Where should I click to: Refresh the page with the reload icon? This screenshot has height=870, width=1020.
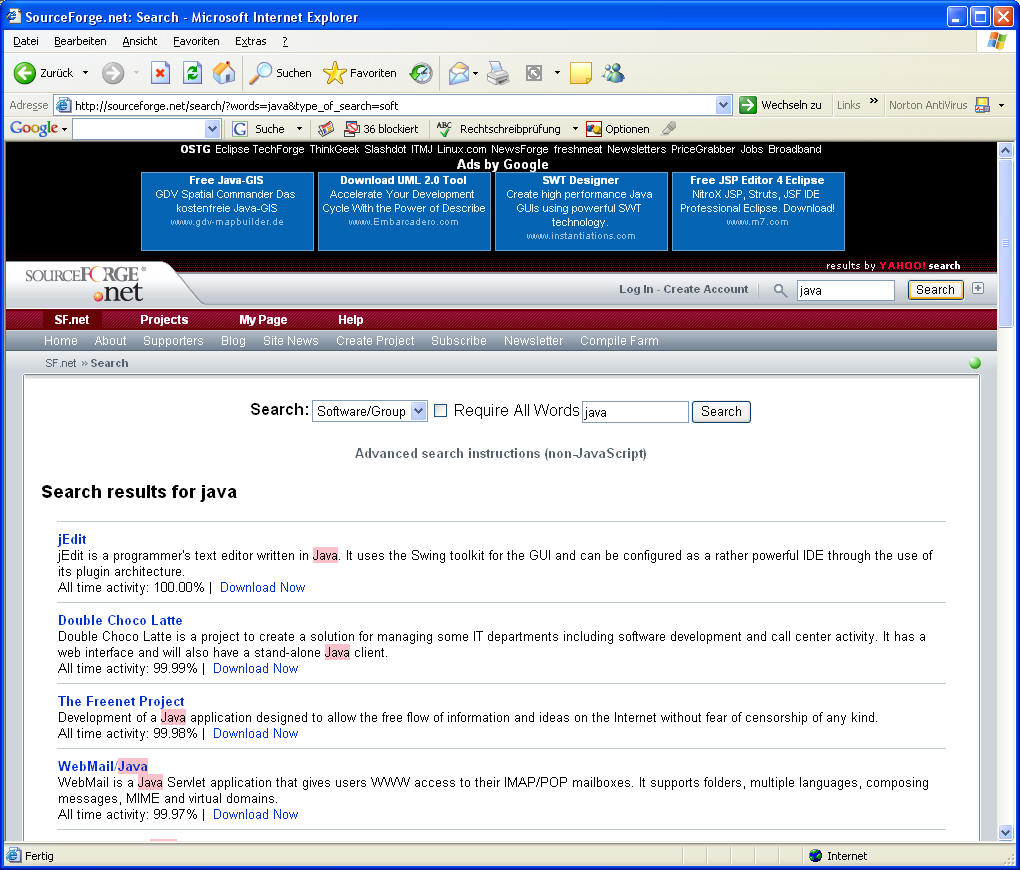(x=192, y=73)
